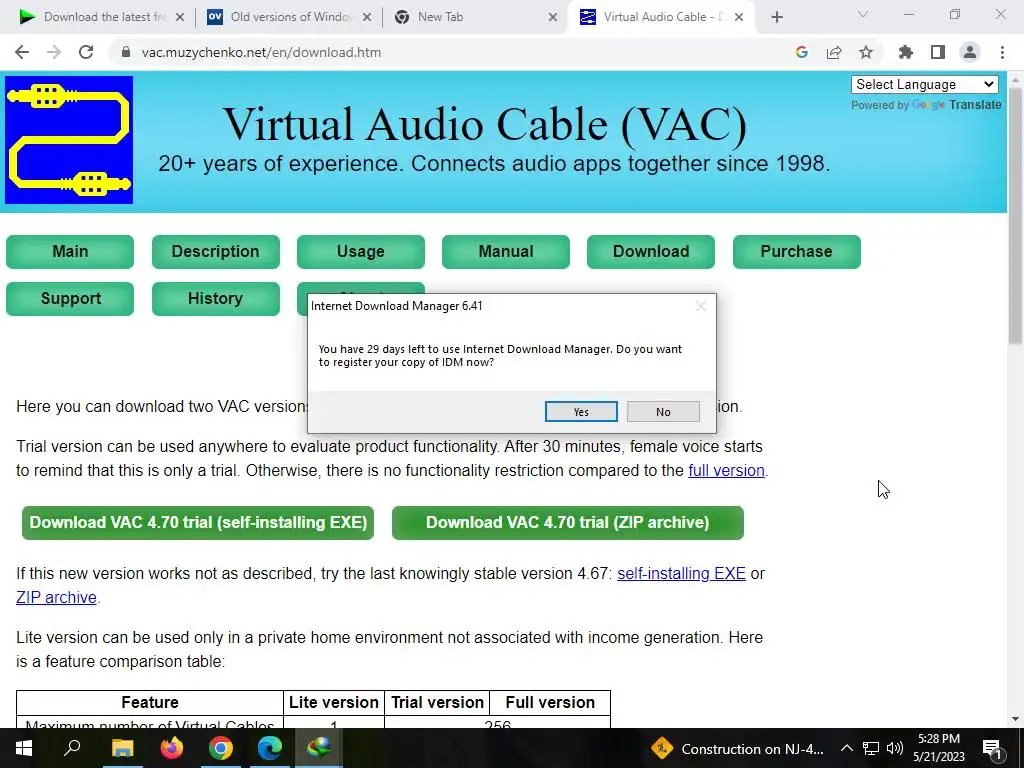Open taskbar search magnifier

[72, 748]
